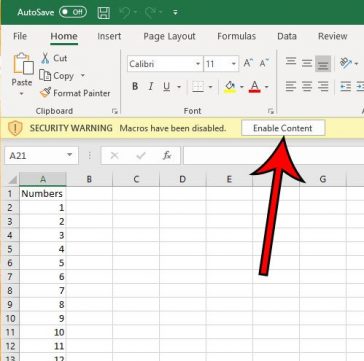
Task: Select column A header
Action: [43, 179]
